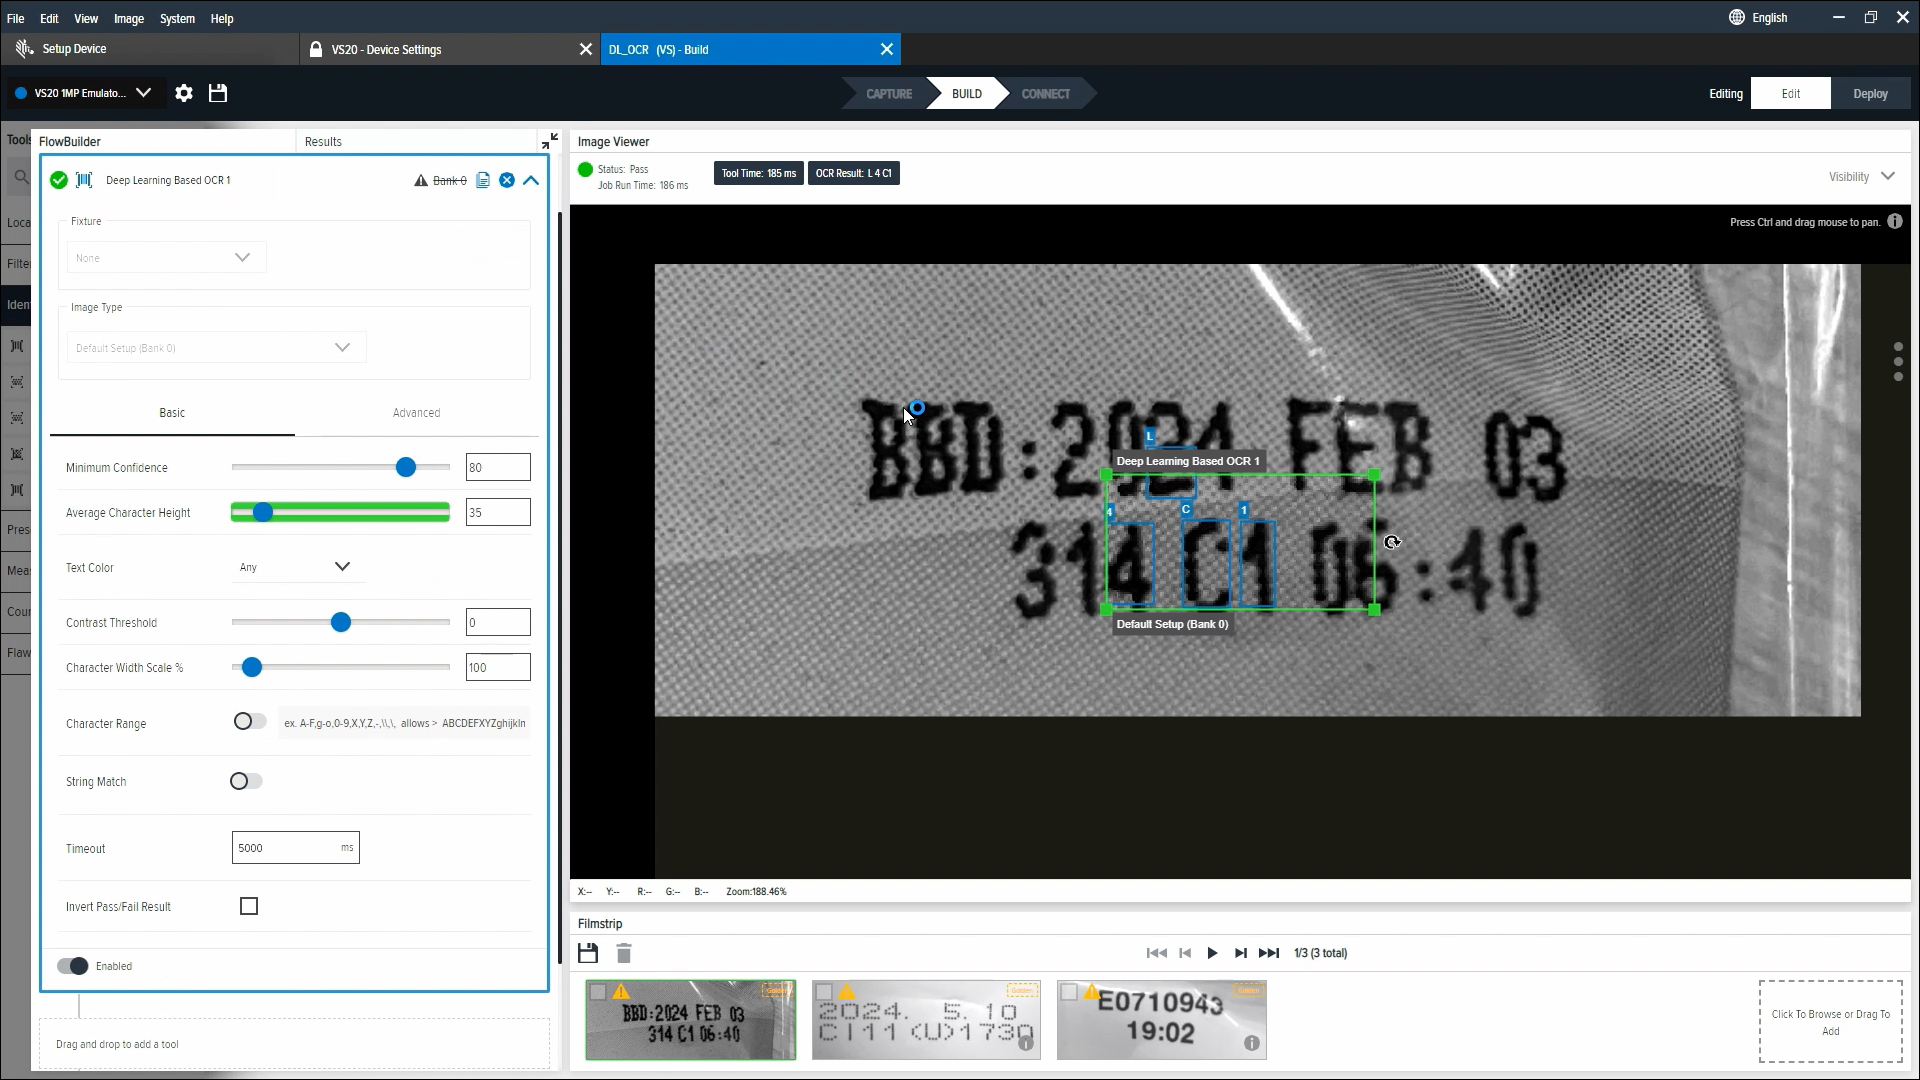Open device settings gear icon
The width and height of the screenshot is (1920, 1080).
[x=184, y=93]
